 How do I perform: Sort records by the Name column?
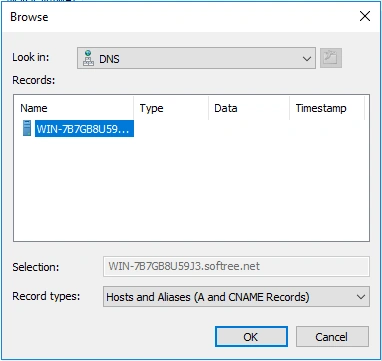tap(74, 108)
